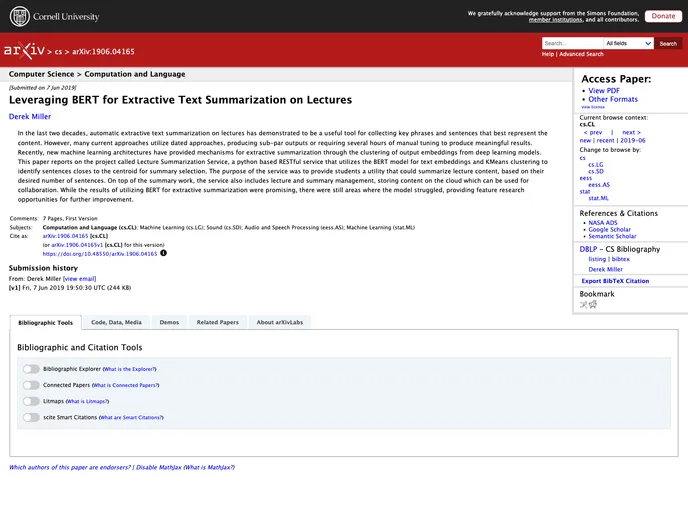Image resolution: width=688 pixels, height=512 pixels.
Task: Open What is the Explorer? link
Action: 129,369
